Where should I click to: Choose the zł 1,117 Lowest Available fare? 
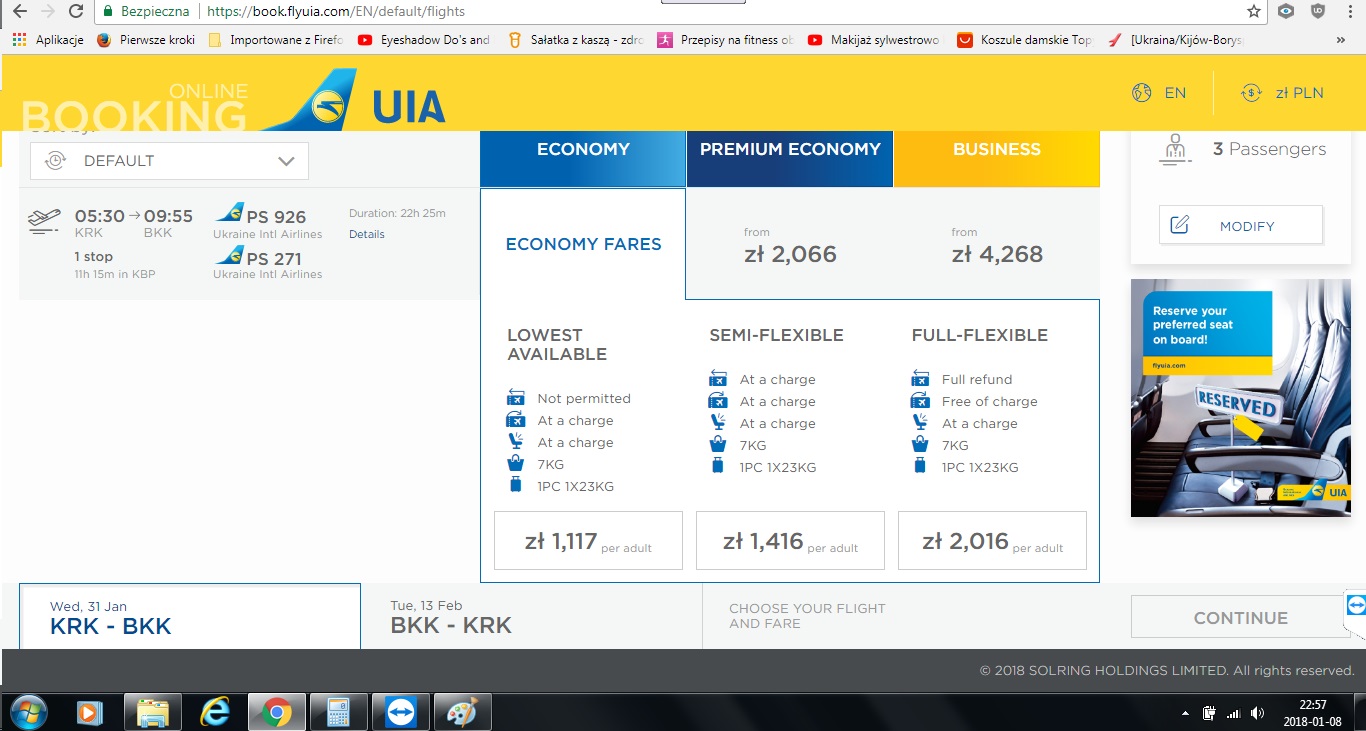(588, 541)
